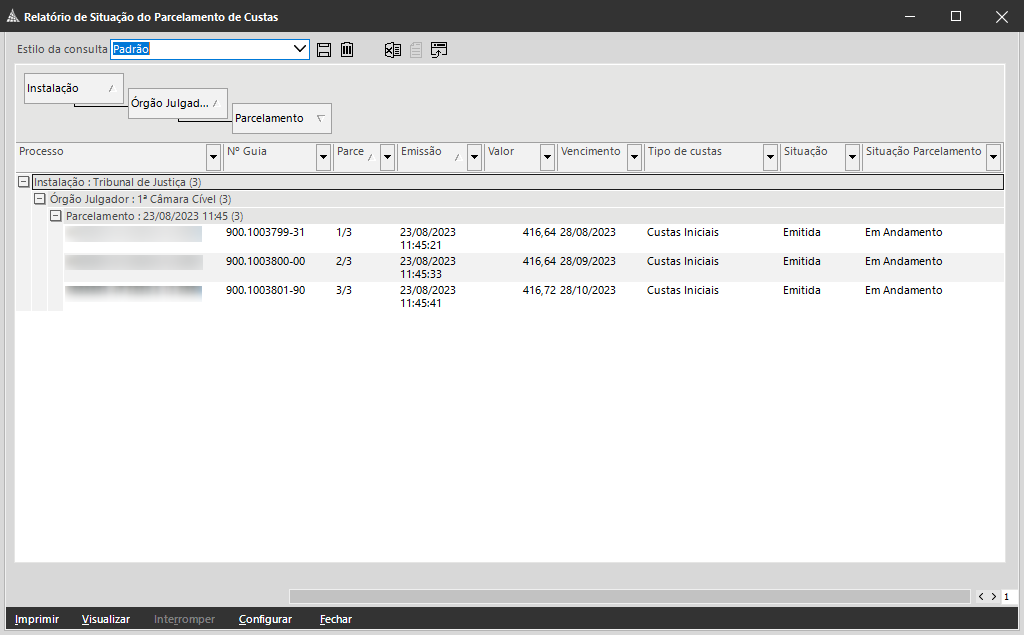
Task: Click the Imprimir button
Action: 37,619
